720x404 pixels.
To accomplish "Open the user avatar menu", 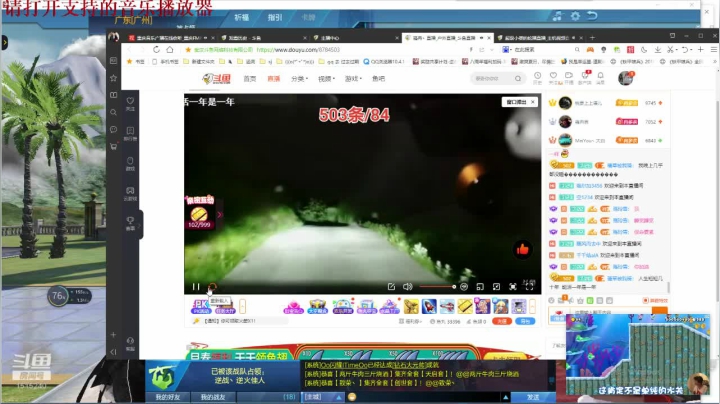I will click(x=625, y=78).
